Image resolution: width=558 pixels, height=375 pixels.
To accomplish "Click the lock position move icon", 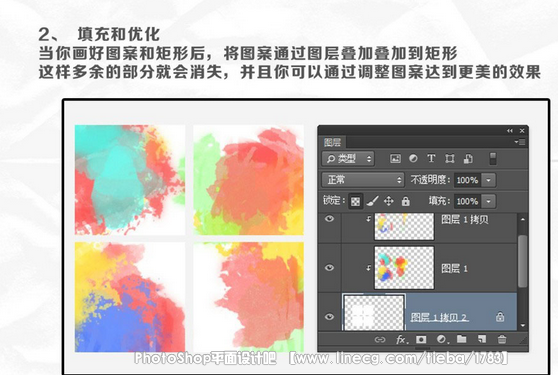I will (389, 201).
